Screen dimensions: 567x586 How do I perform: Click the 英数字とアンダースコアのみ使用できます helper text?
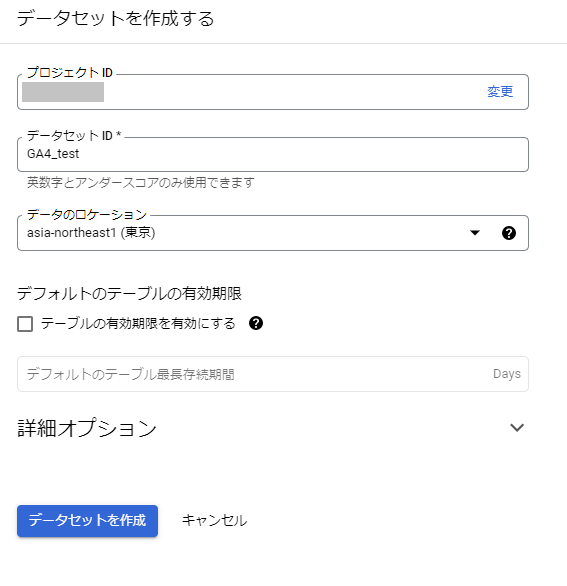pos(141,182)
